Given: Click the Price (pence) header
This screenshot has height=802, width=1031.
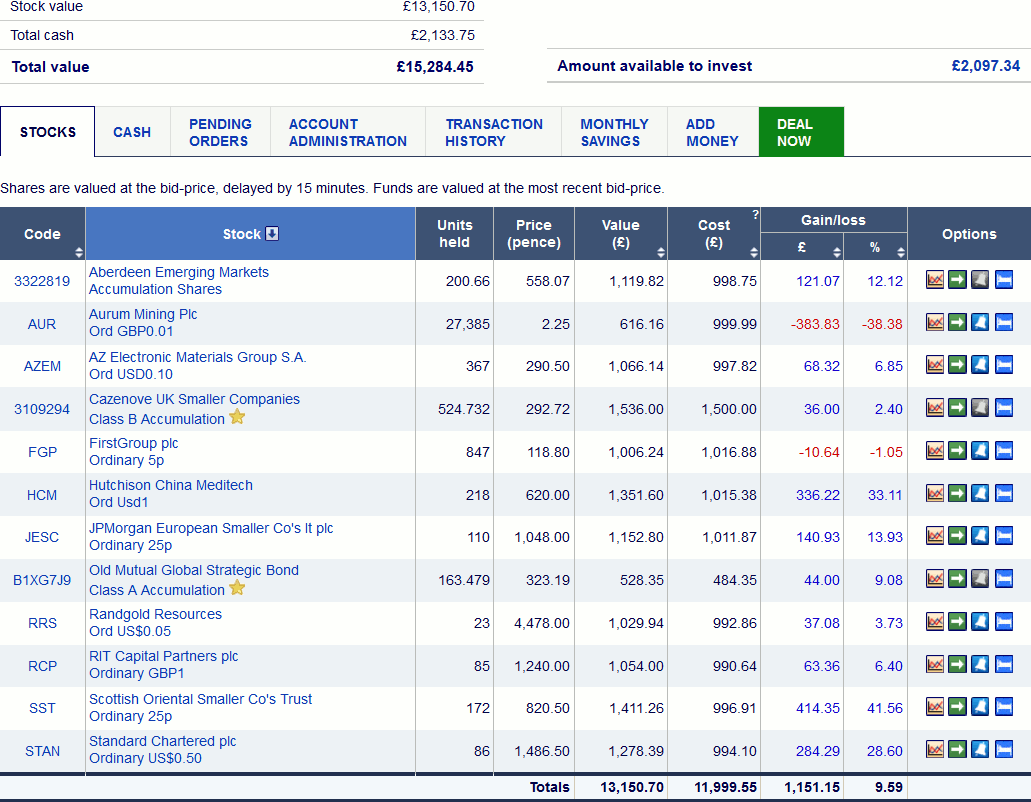Looking at the screenshot, I should pos(534,233).
